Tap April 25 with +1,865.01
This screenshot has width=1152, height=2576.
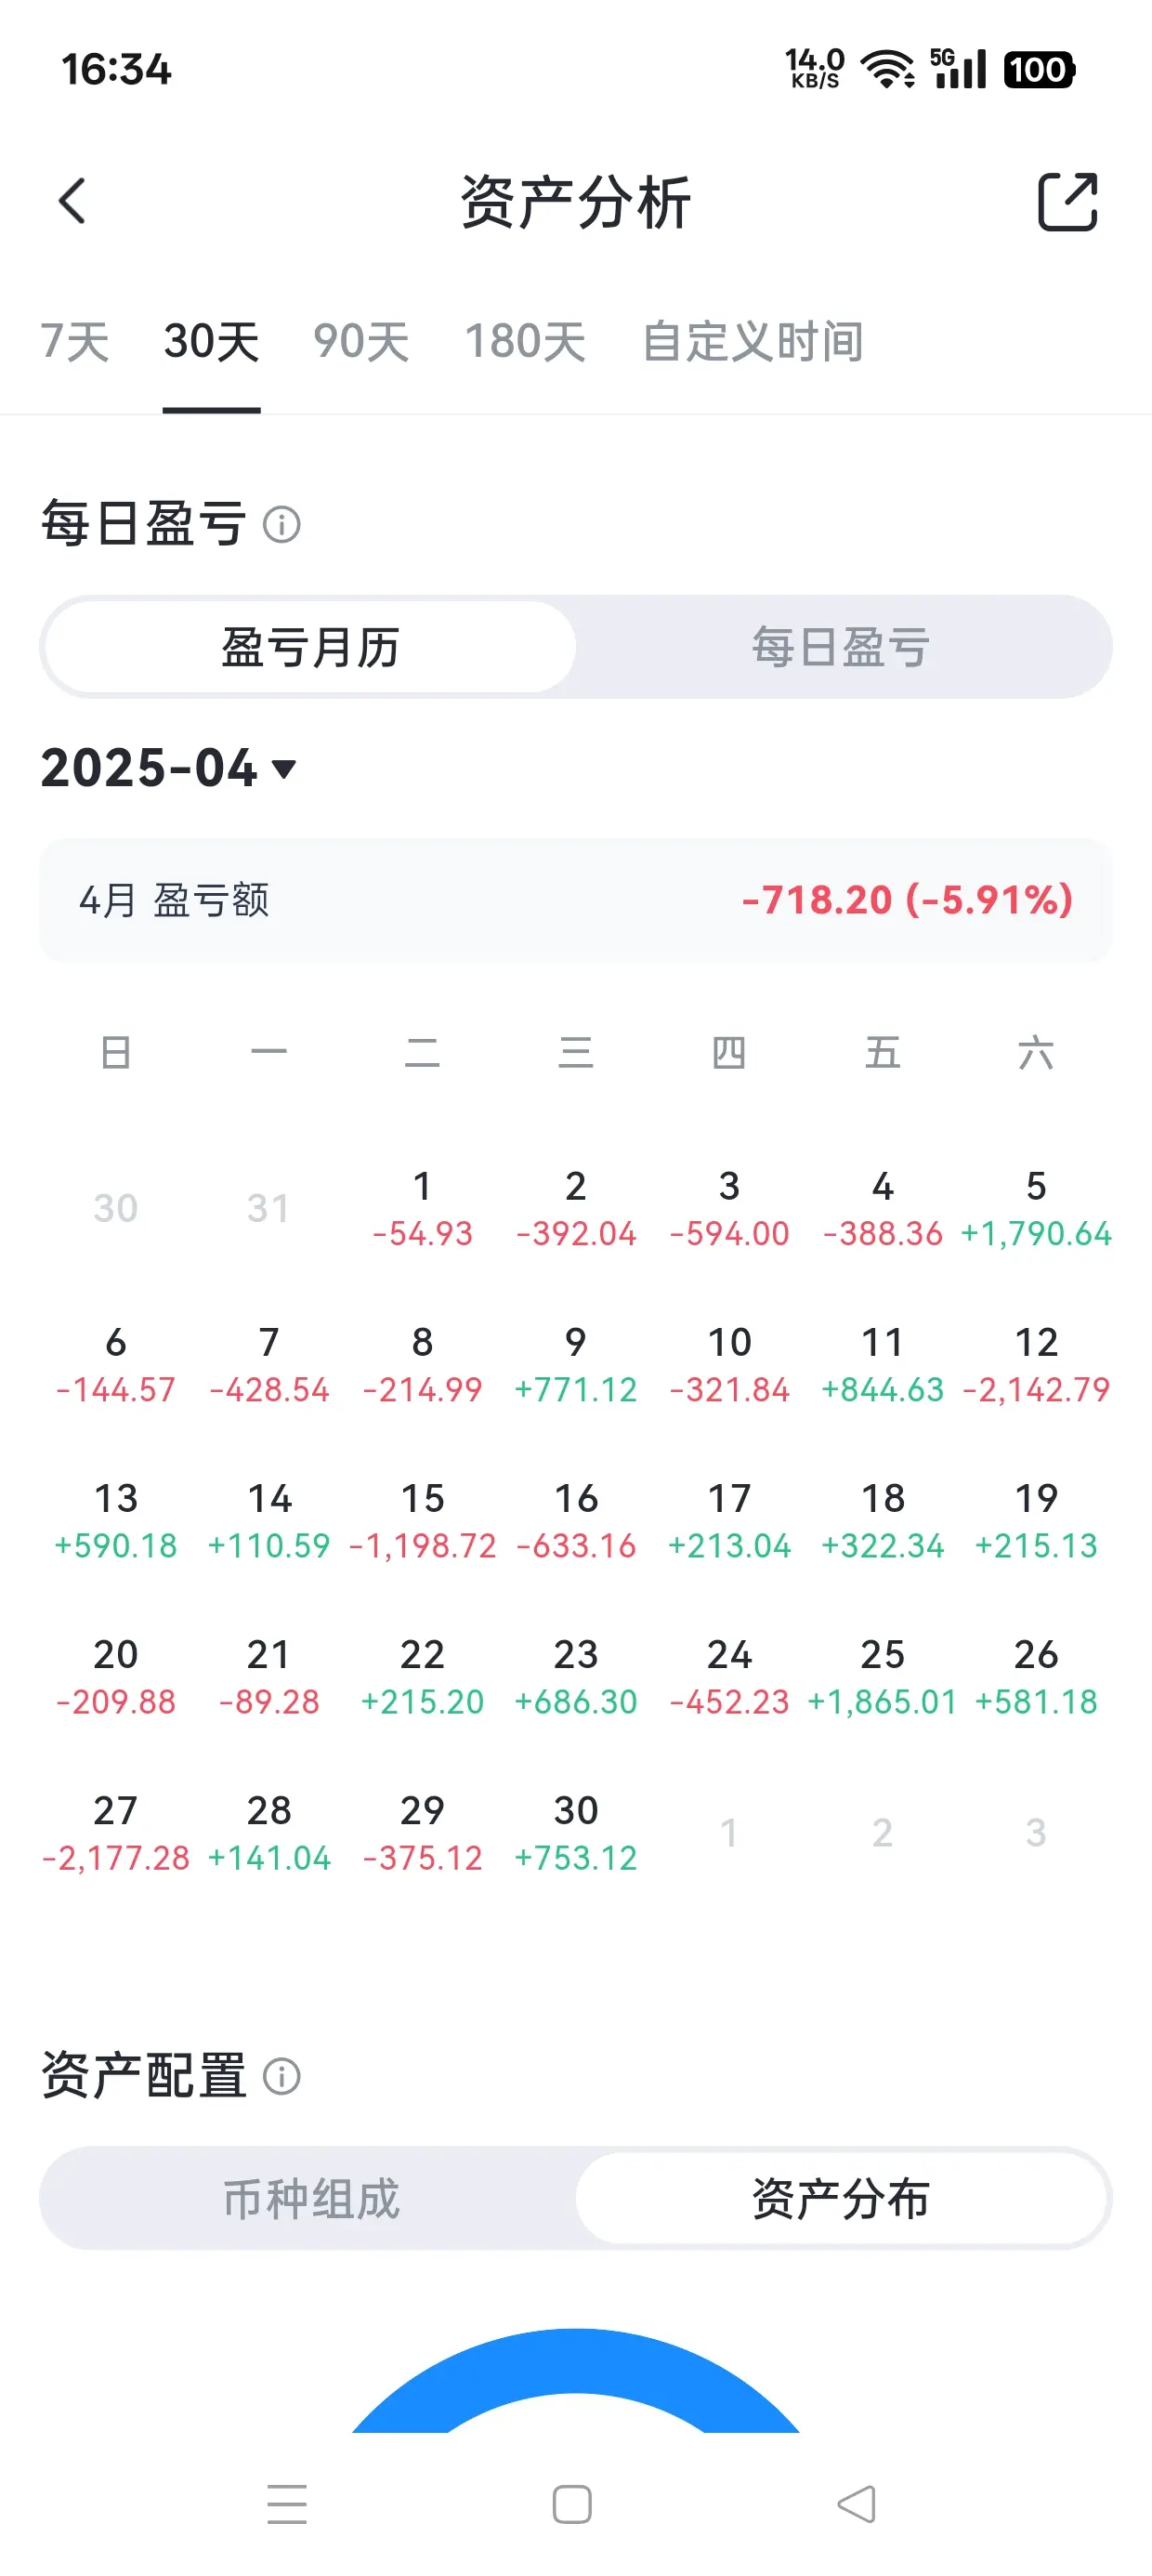882,1676
